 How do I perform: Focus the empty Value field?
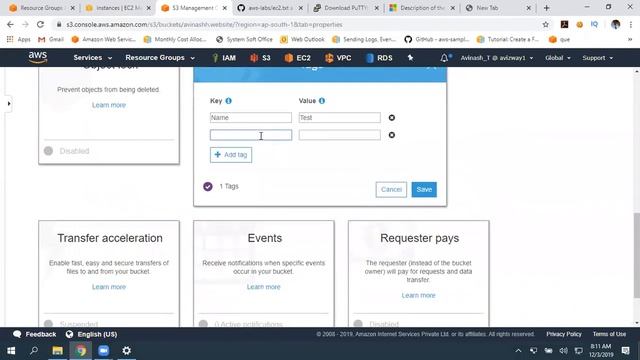click(x=340, y=135)
